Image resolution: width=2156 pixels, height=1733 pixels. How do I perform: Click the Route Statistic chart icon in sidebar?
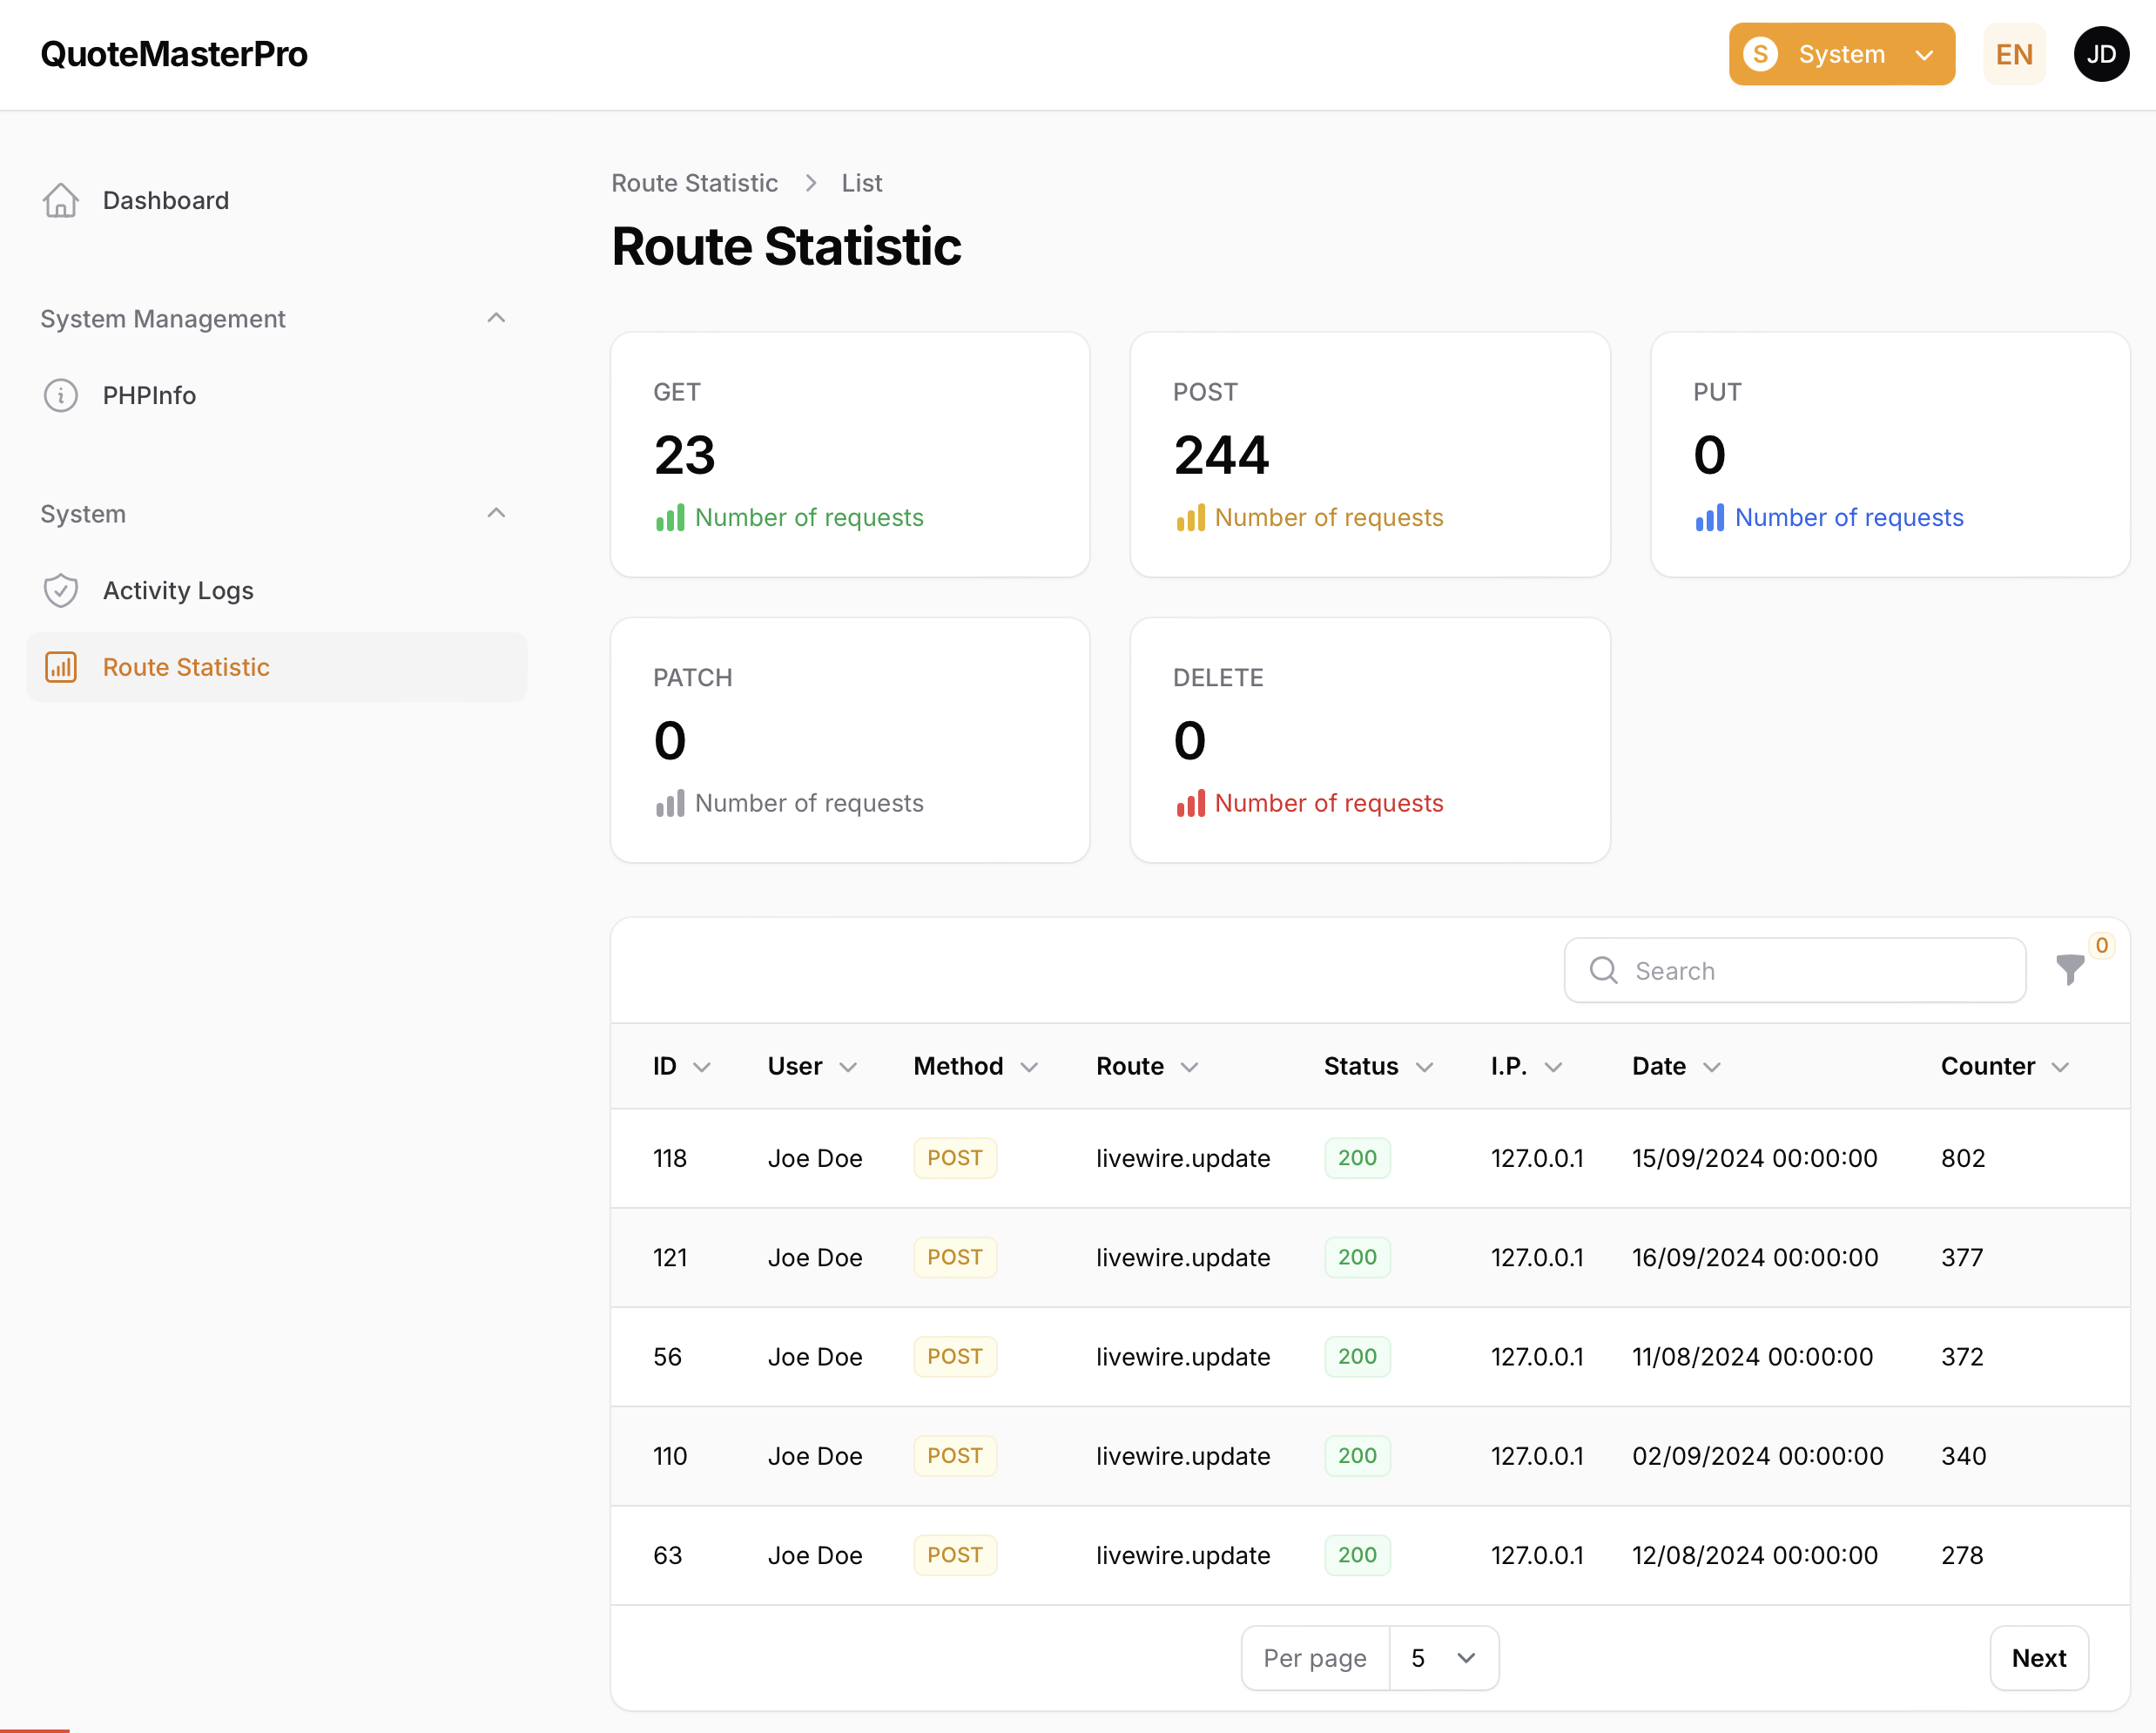(x=61, y=667)
